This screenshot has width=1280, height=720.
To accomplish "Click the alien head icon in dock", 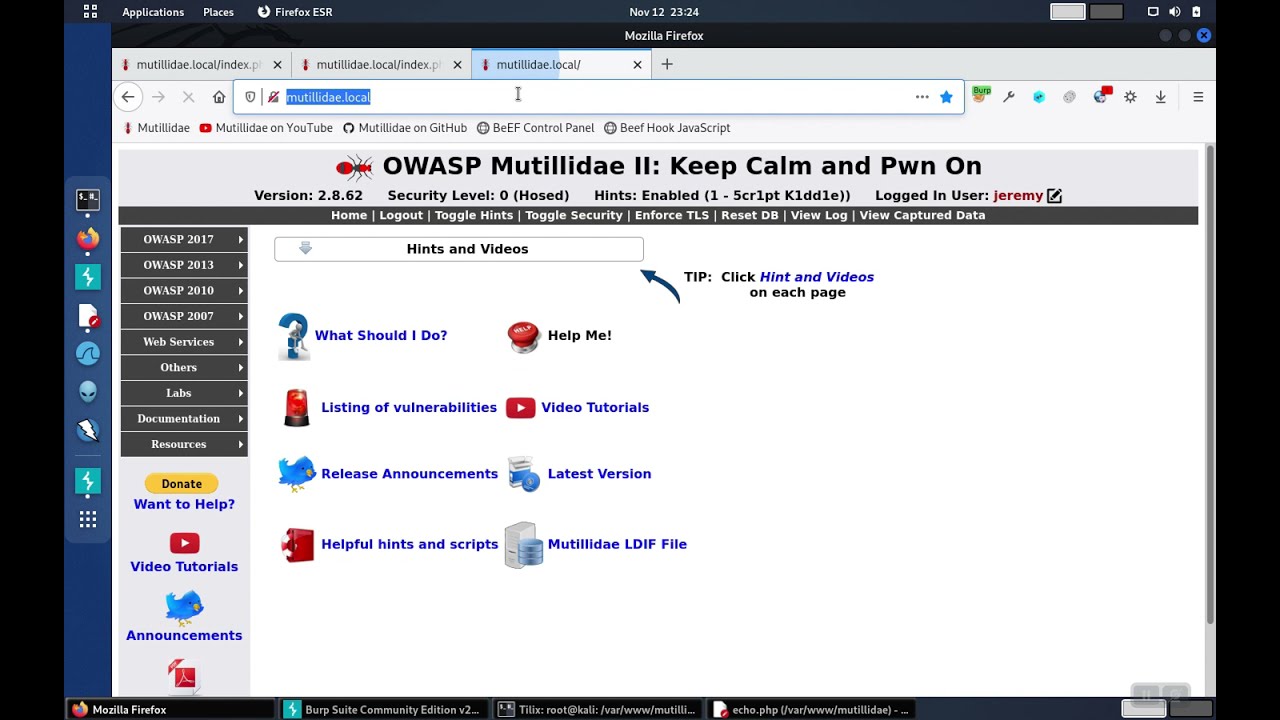I will [88, 392].
